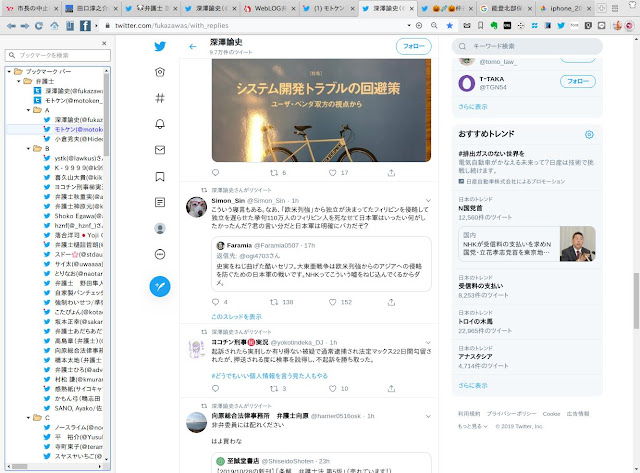Like the Simon_Sin tweet
Viewport: 640px width, 473px height.
[x=333, y=302]
